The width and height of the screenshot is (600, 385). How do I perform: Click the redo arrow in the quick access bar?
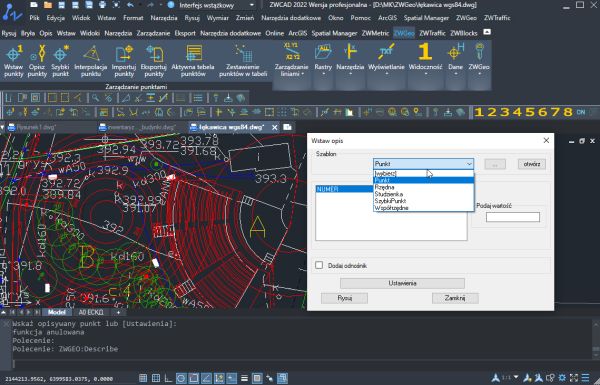pyautogui.click(x=150, y=5)
